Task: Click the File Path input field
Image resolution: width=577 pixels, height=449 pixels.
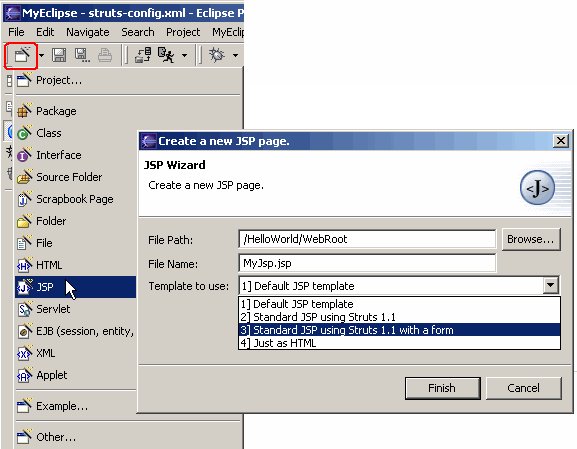Action: click(367, 240)
